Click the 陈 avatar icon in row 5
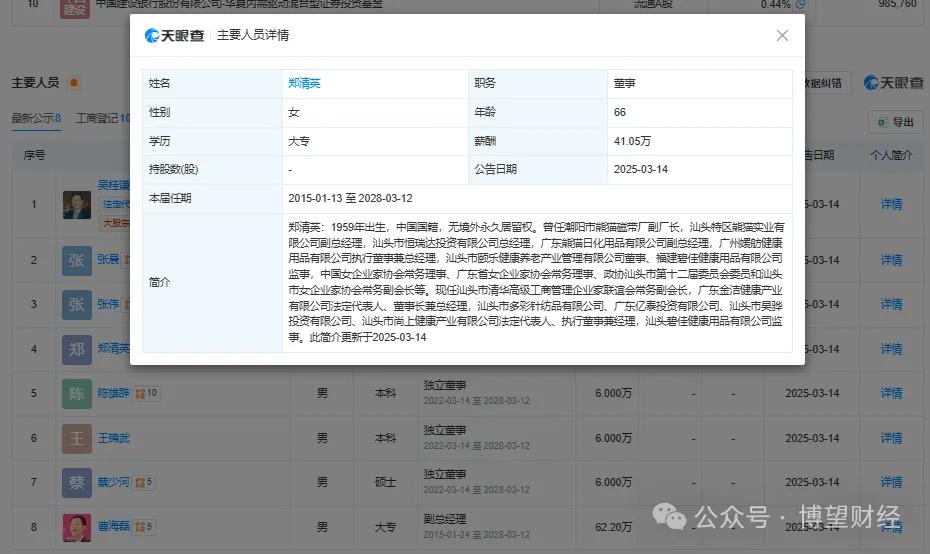 click(x=77, y=394)
